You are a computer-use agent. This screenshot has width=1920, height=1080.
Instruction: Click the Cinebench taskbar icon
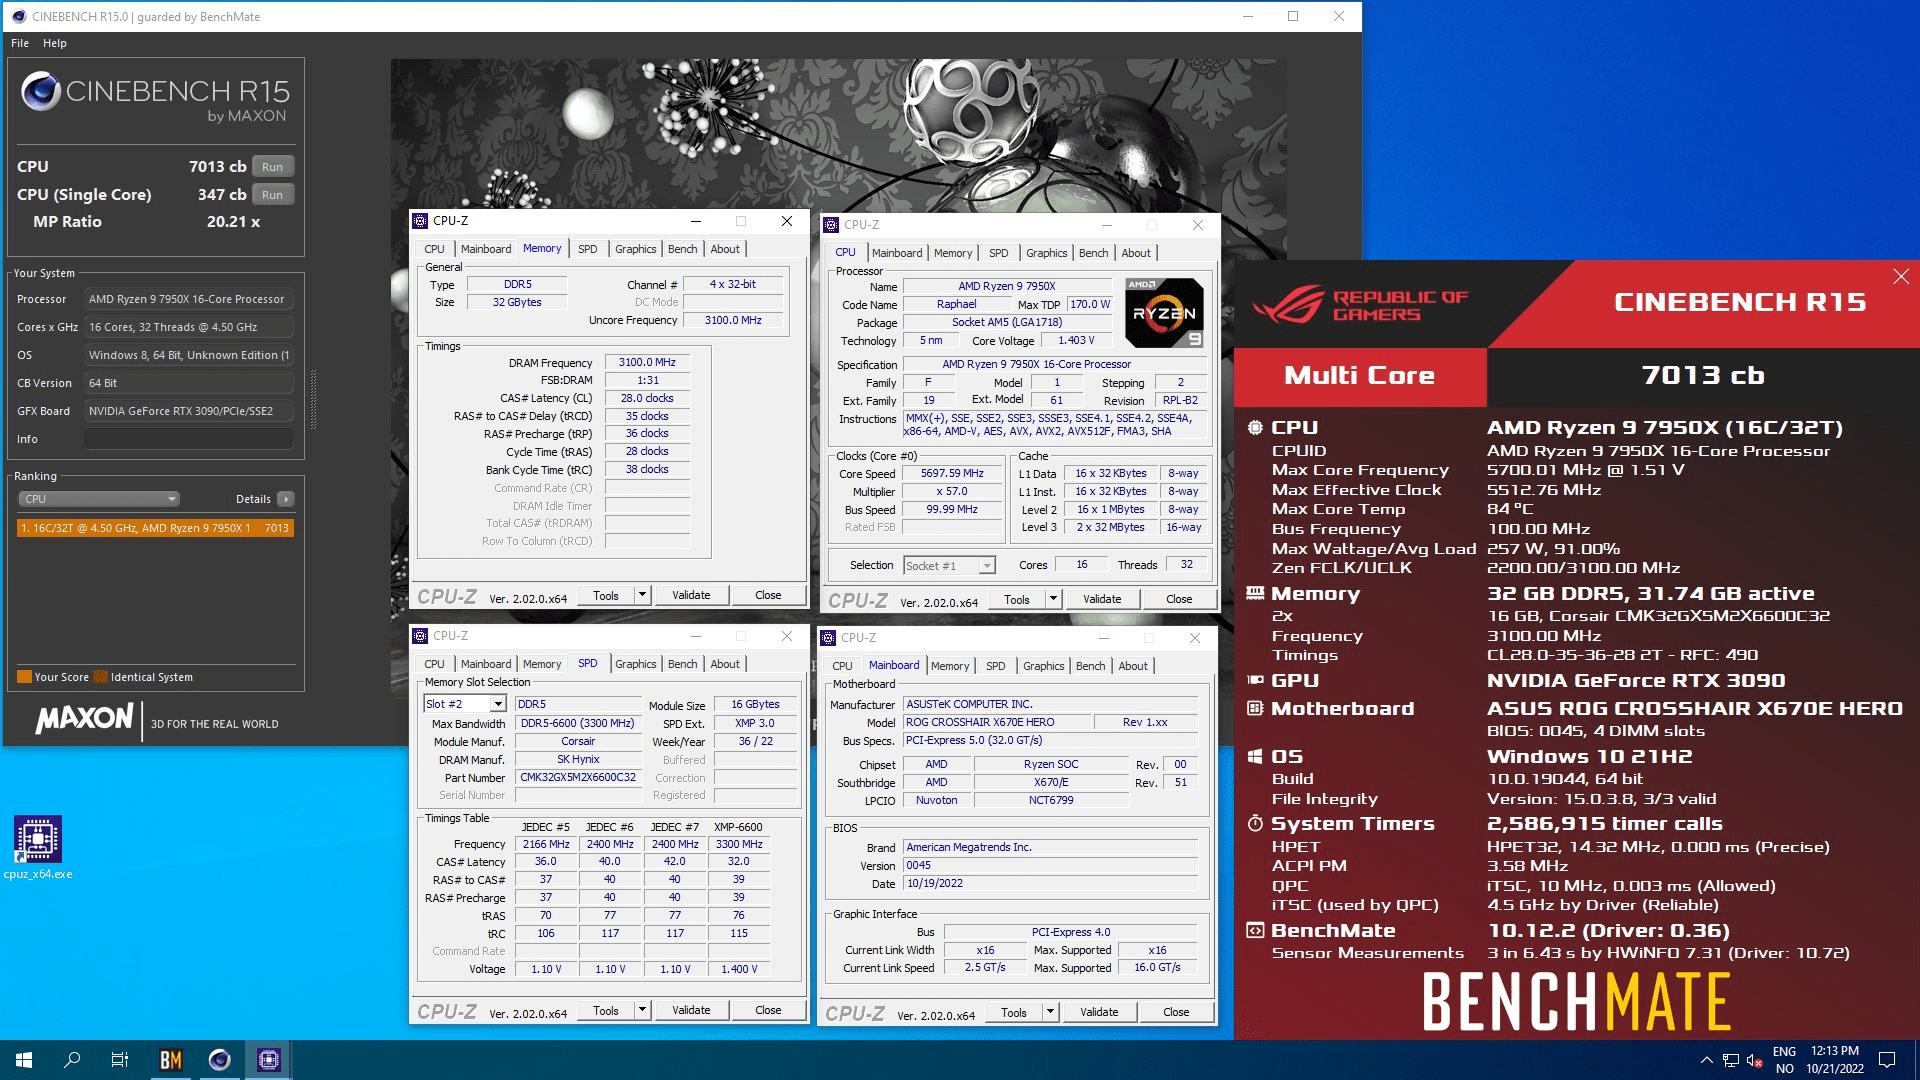click(x=220, y=1060)
